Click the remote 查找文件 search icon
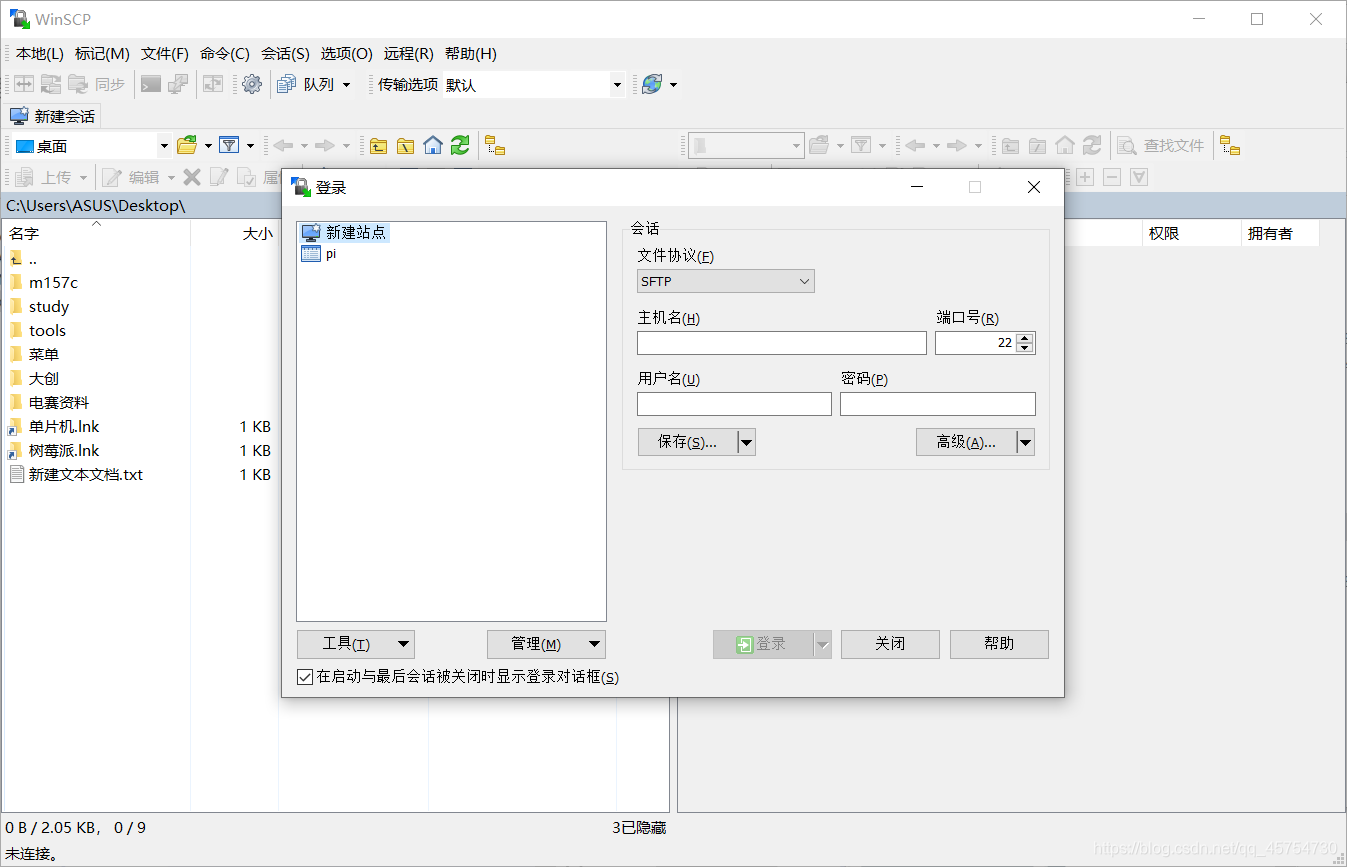The image size is (1347, 867). point(1126,146)
